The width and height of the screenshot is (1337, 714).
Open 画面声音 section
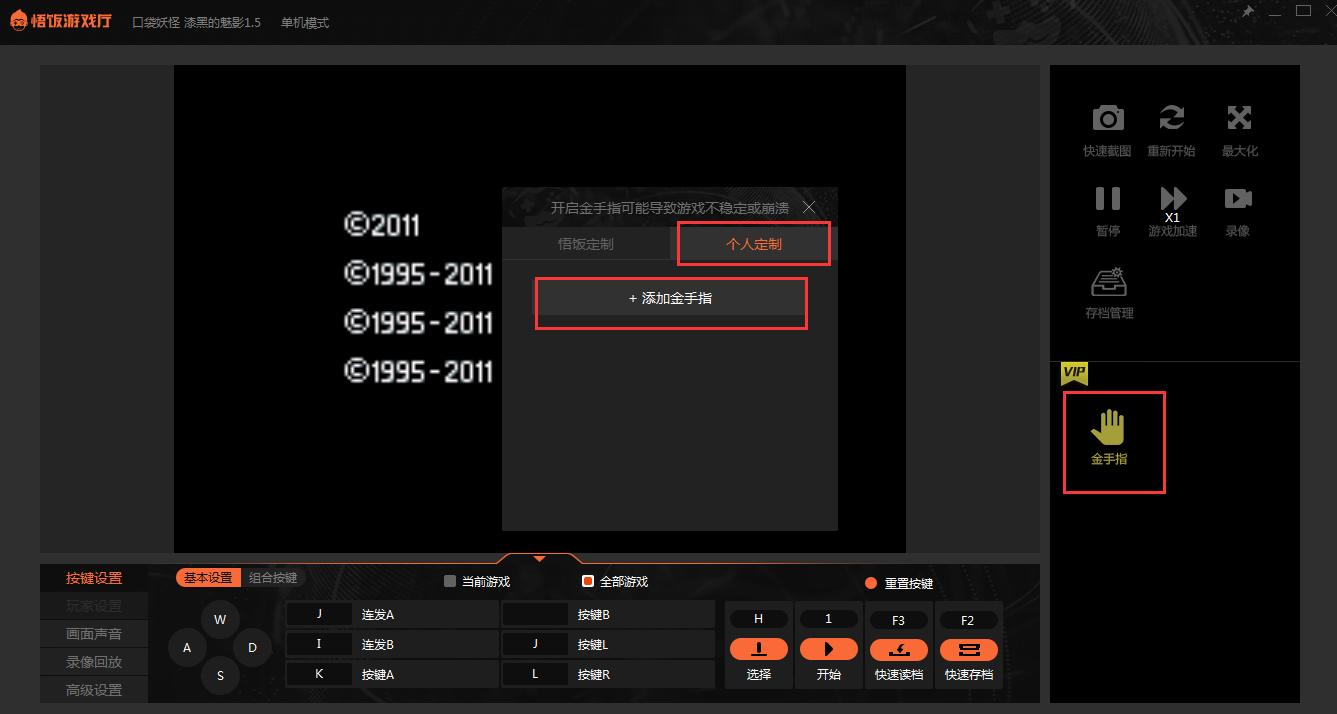coord(94,634)
